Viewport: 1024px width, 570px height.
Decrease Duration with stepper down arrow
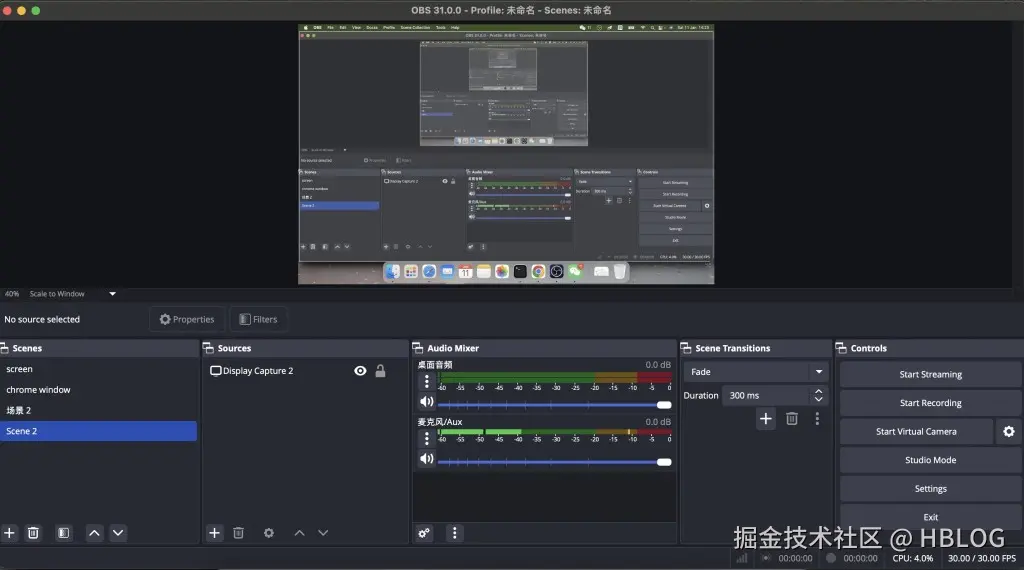818,399
